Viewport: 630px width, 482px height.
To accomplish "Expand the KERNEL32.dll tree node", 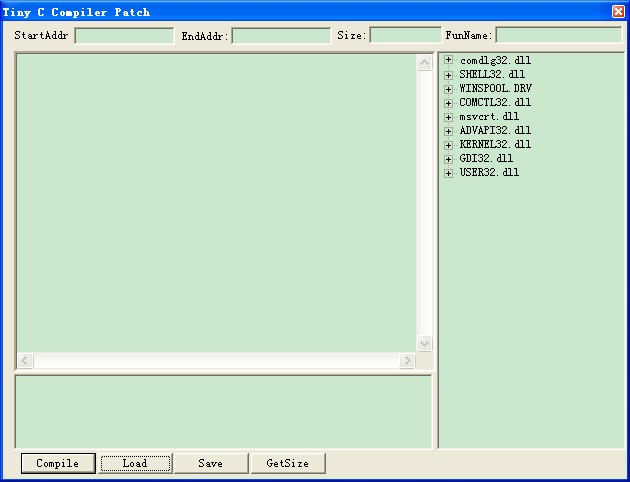I will pyautogui.click(x=448, y=145).
